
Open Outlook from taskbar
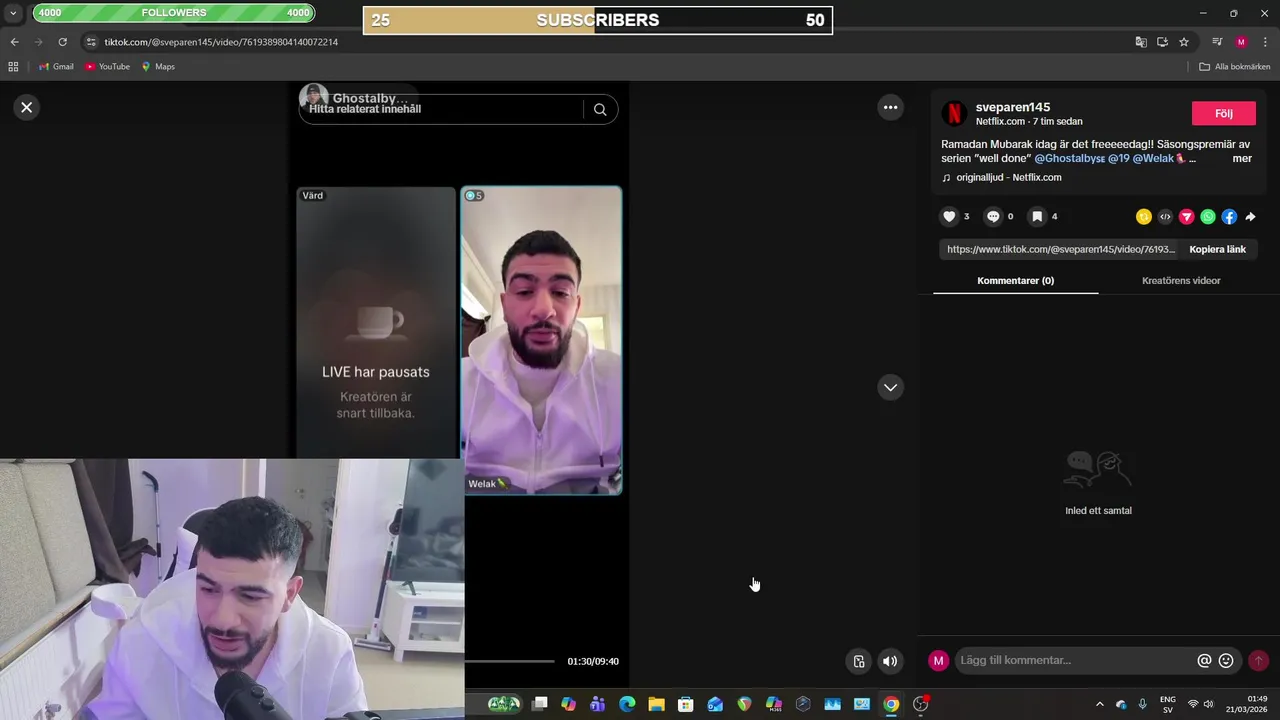tap(715, 704)
